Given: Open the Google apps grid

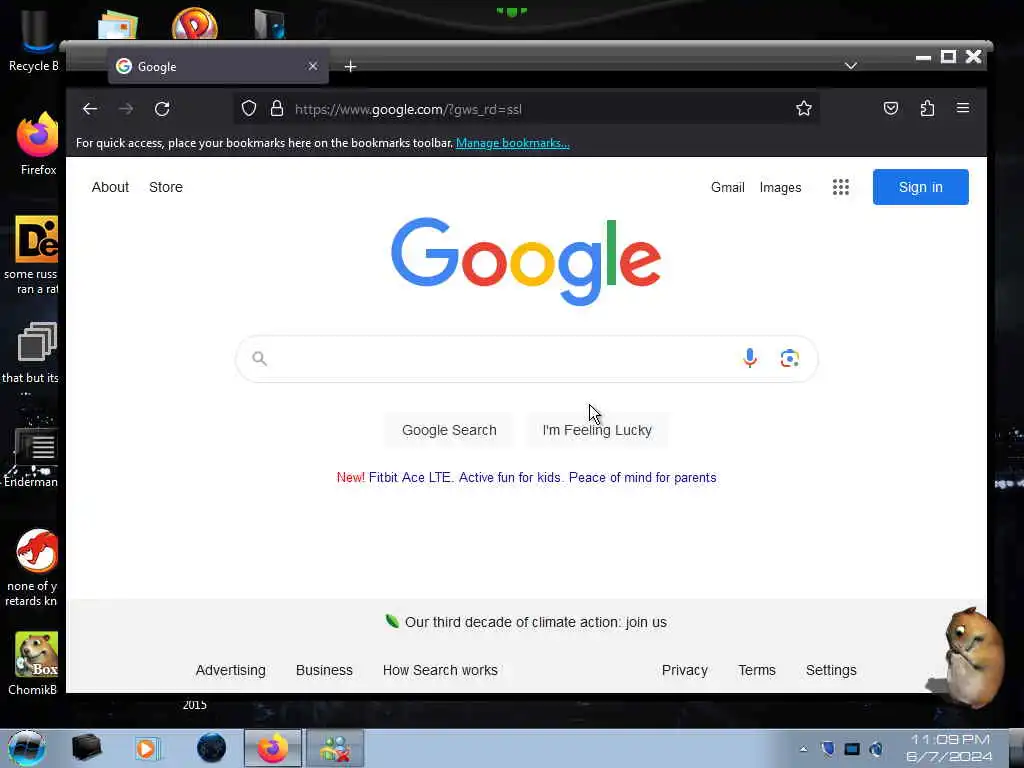Looking at the screenshot, I should (841, 187).
